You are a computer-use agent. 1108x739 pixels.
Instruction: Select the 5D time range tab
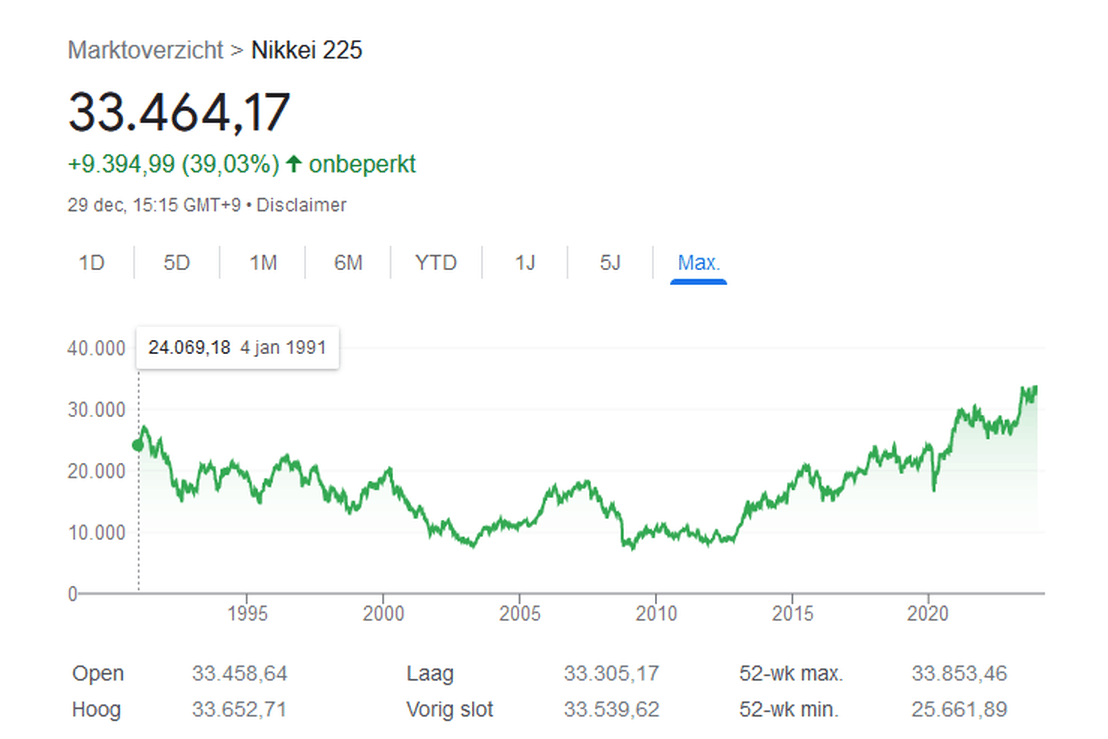(176, 263)
